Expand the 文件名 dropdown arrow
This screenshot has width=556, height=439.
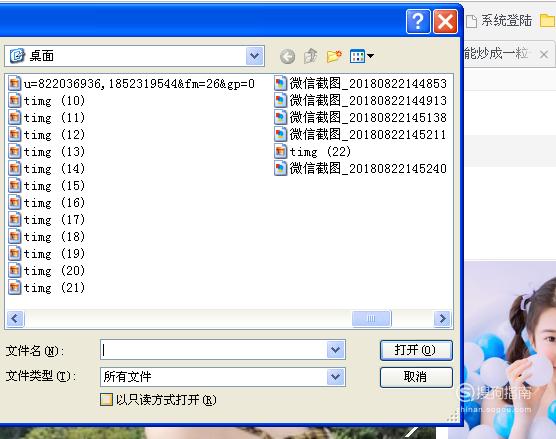(x=336, y=350)
